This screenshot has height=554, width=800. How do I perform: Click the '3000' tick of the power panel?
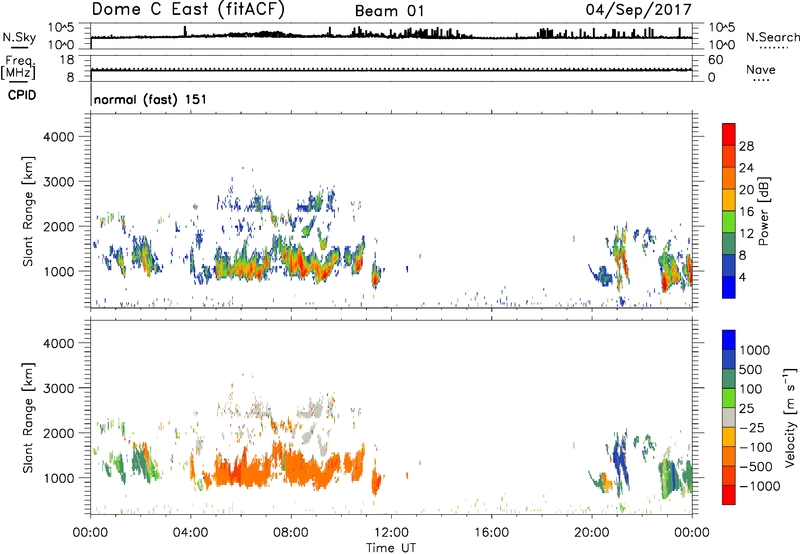pos(58,182)
